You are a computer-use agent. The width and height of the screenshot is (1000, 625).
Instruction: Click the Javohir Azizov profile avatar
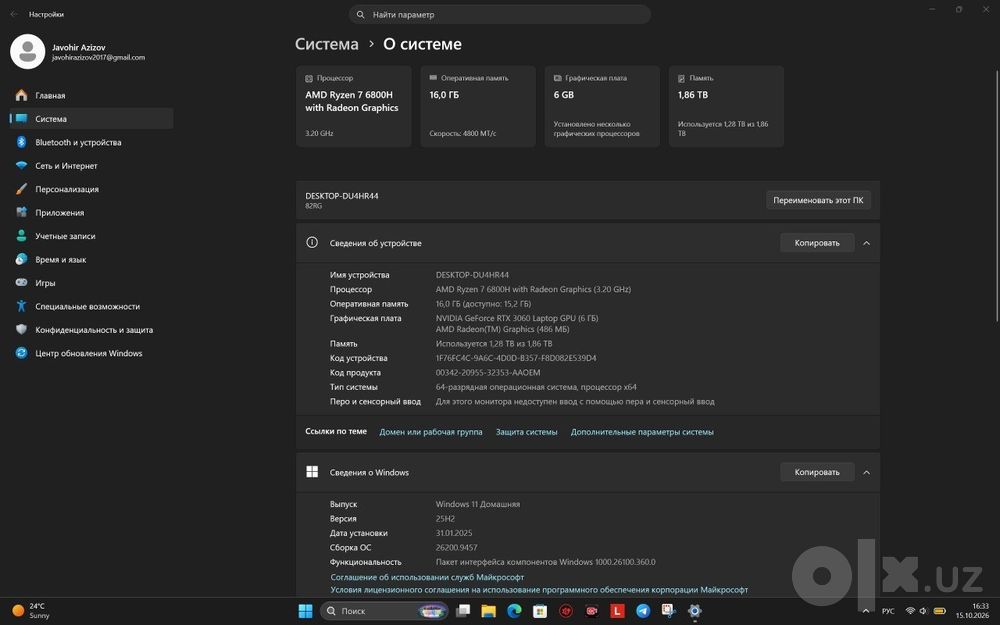point(27,52)
